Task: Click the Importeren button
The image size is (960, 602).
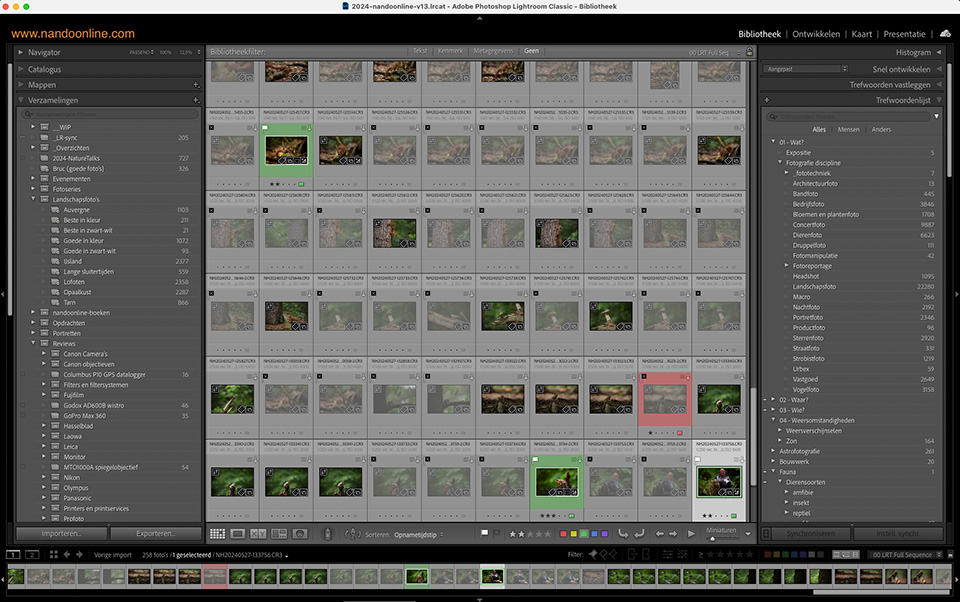Action: click(x=61, y=533)
